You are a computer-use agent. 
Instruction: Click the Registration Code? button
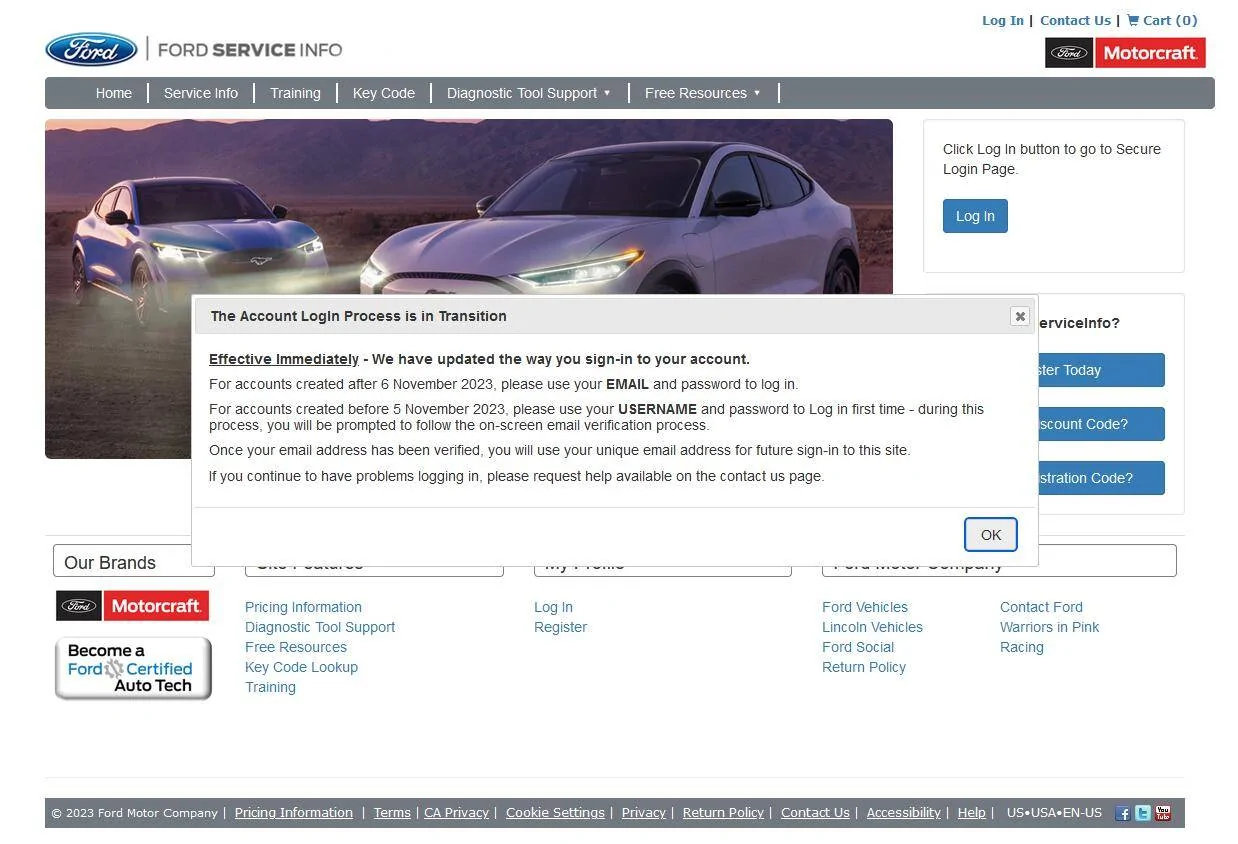(1101, 478)
